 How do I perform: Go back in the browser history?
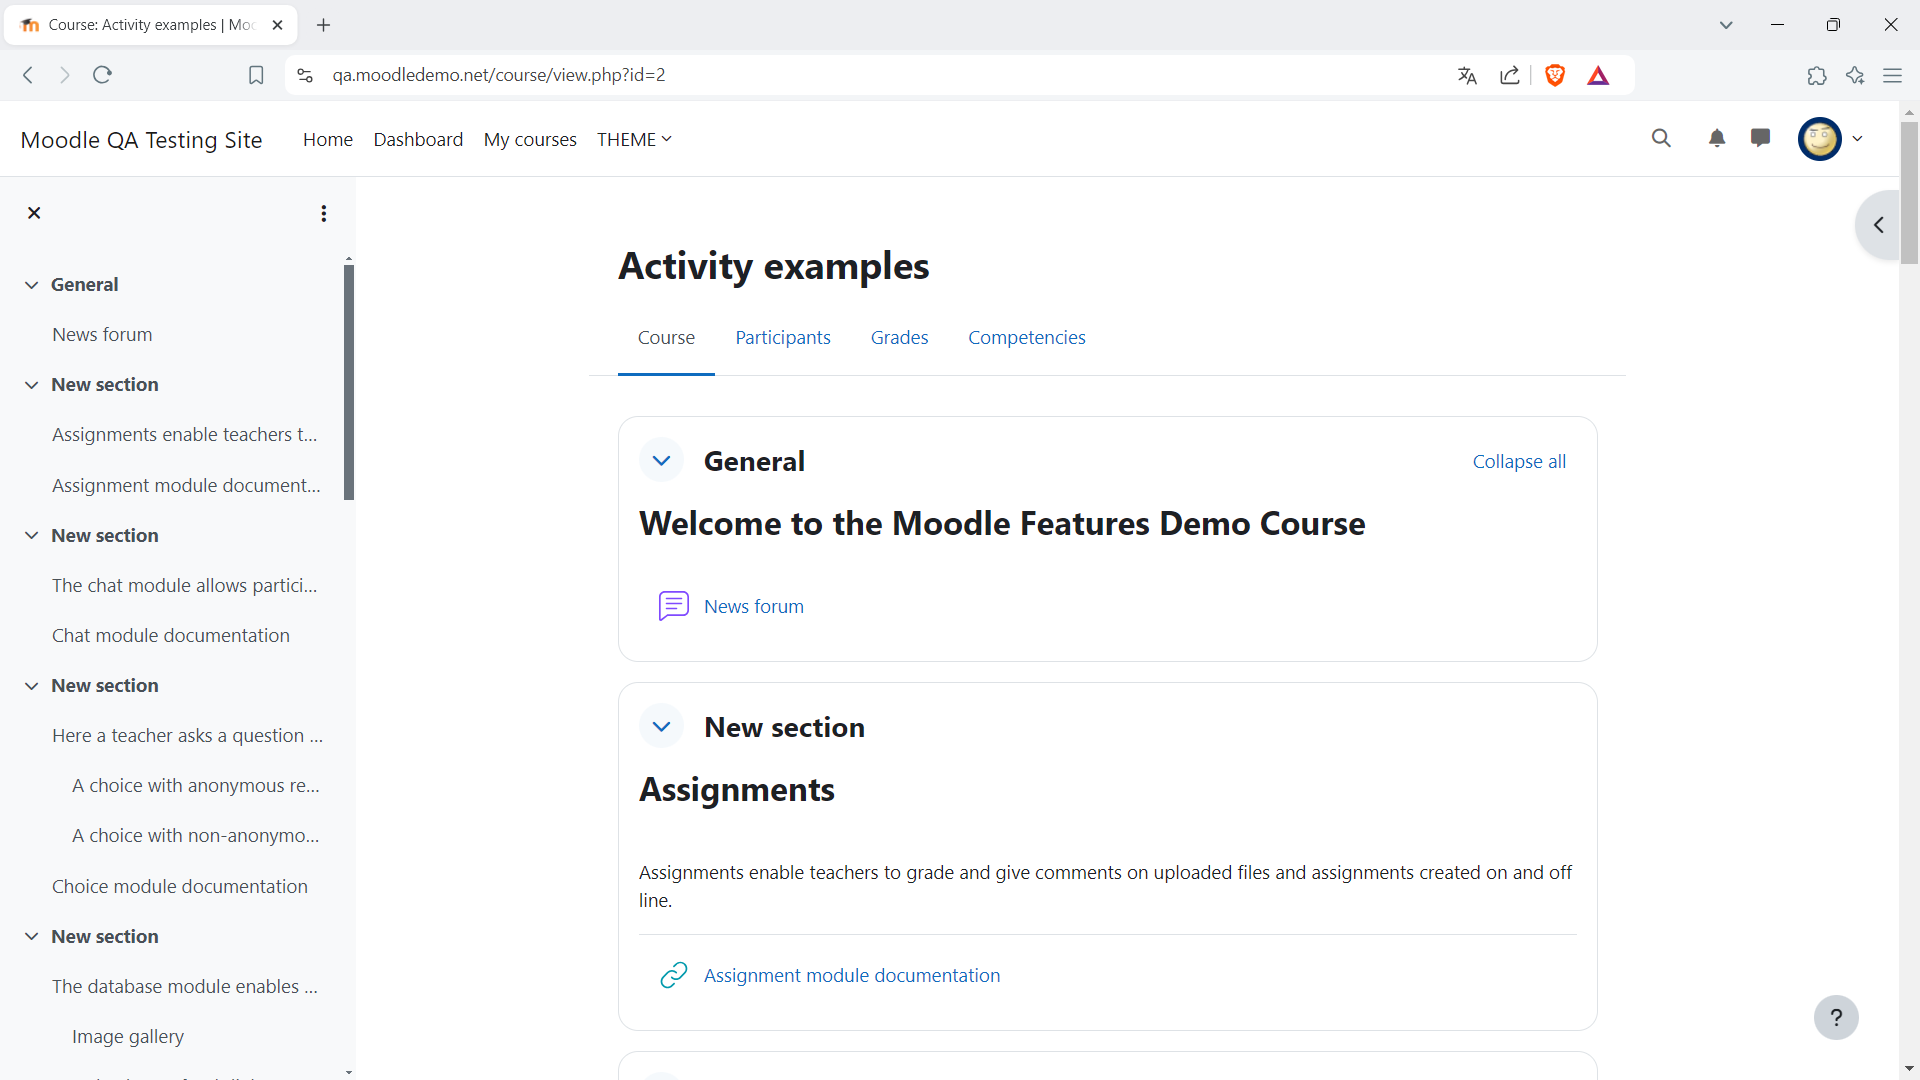click(28, 75)
